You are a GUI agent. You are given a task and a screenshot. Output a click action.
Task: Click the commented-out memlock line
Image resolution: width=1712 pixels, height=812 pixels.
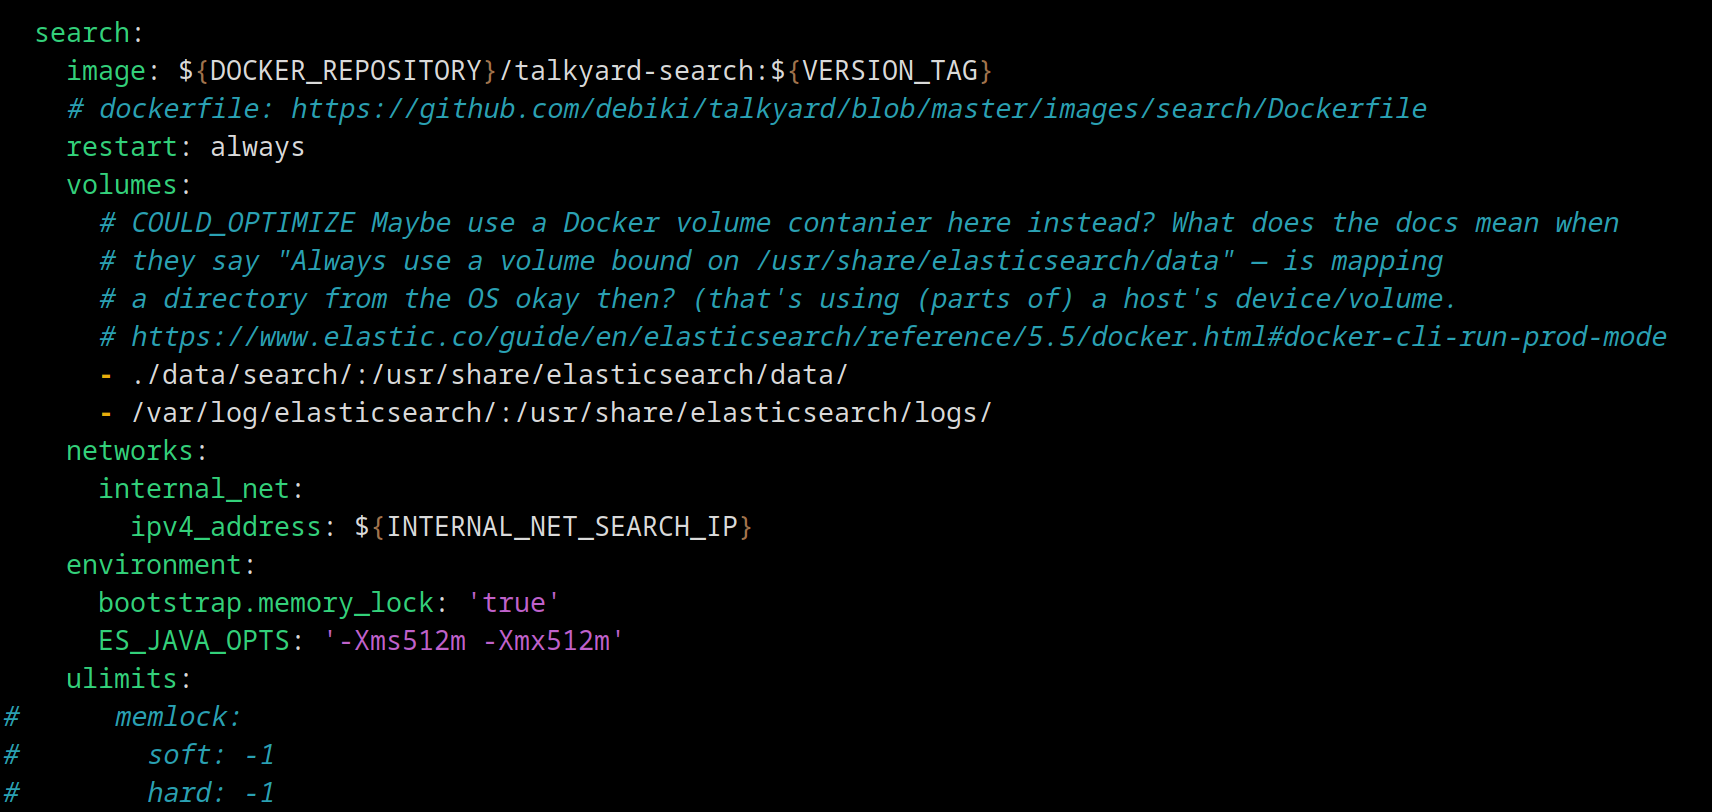click(x=122, y=717)
